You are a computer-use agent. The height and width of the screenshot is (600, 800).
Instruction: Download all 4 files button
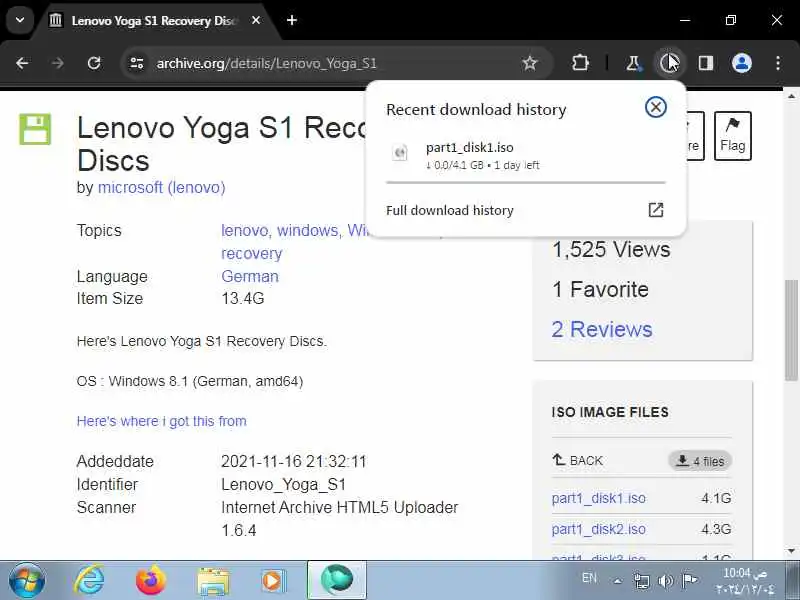700,461
